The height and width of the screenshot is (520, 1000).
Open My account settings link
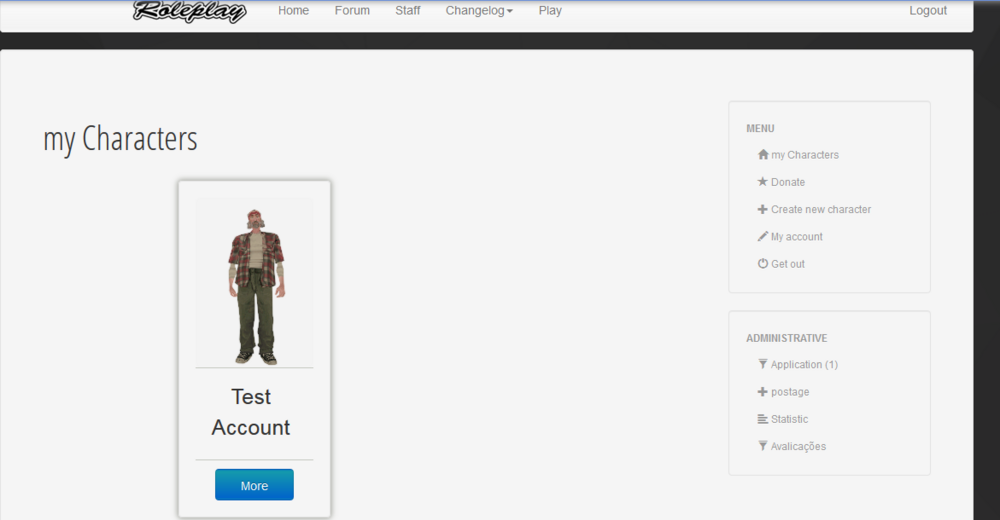(797, 237)
